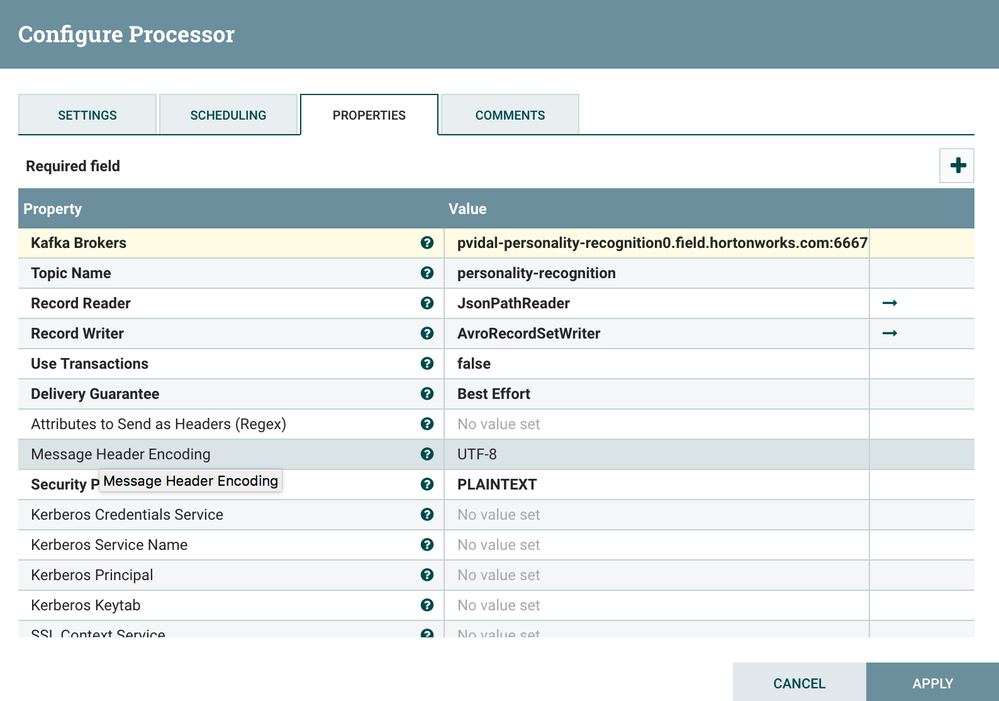Viewport: 999px width, 701px height.
Task: Go to JsonPathReader service via arrow
Action: (x=889, y=303)
